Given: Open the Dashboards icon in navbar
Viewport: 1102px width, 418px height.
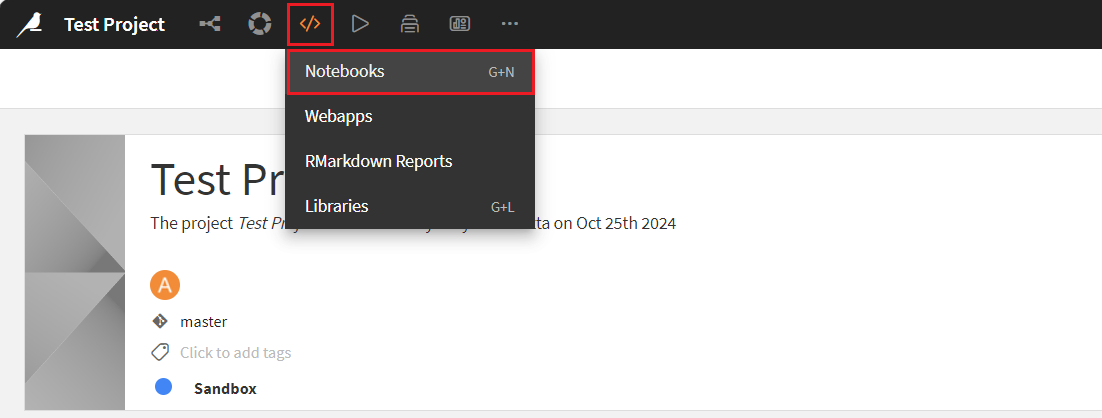Looking at the screenshot, I should click(x=460, y=24).
